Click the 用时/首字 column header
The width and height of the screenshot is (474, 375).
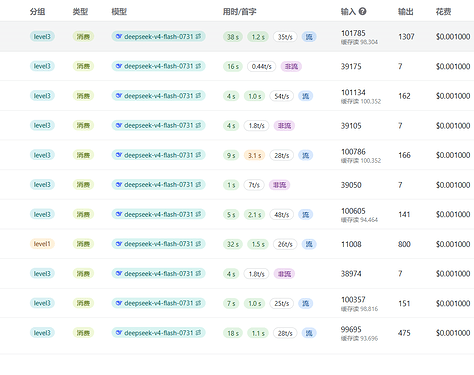pyautogui.click(x=239, y=12)
